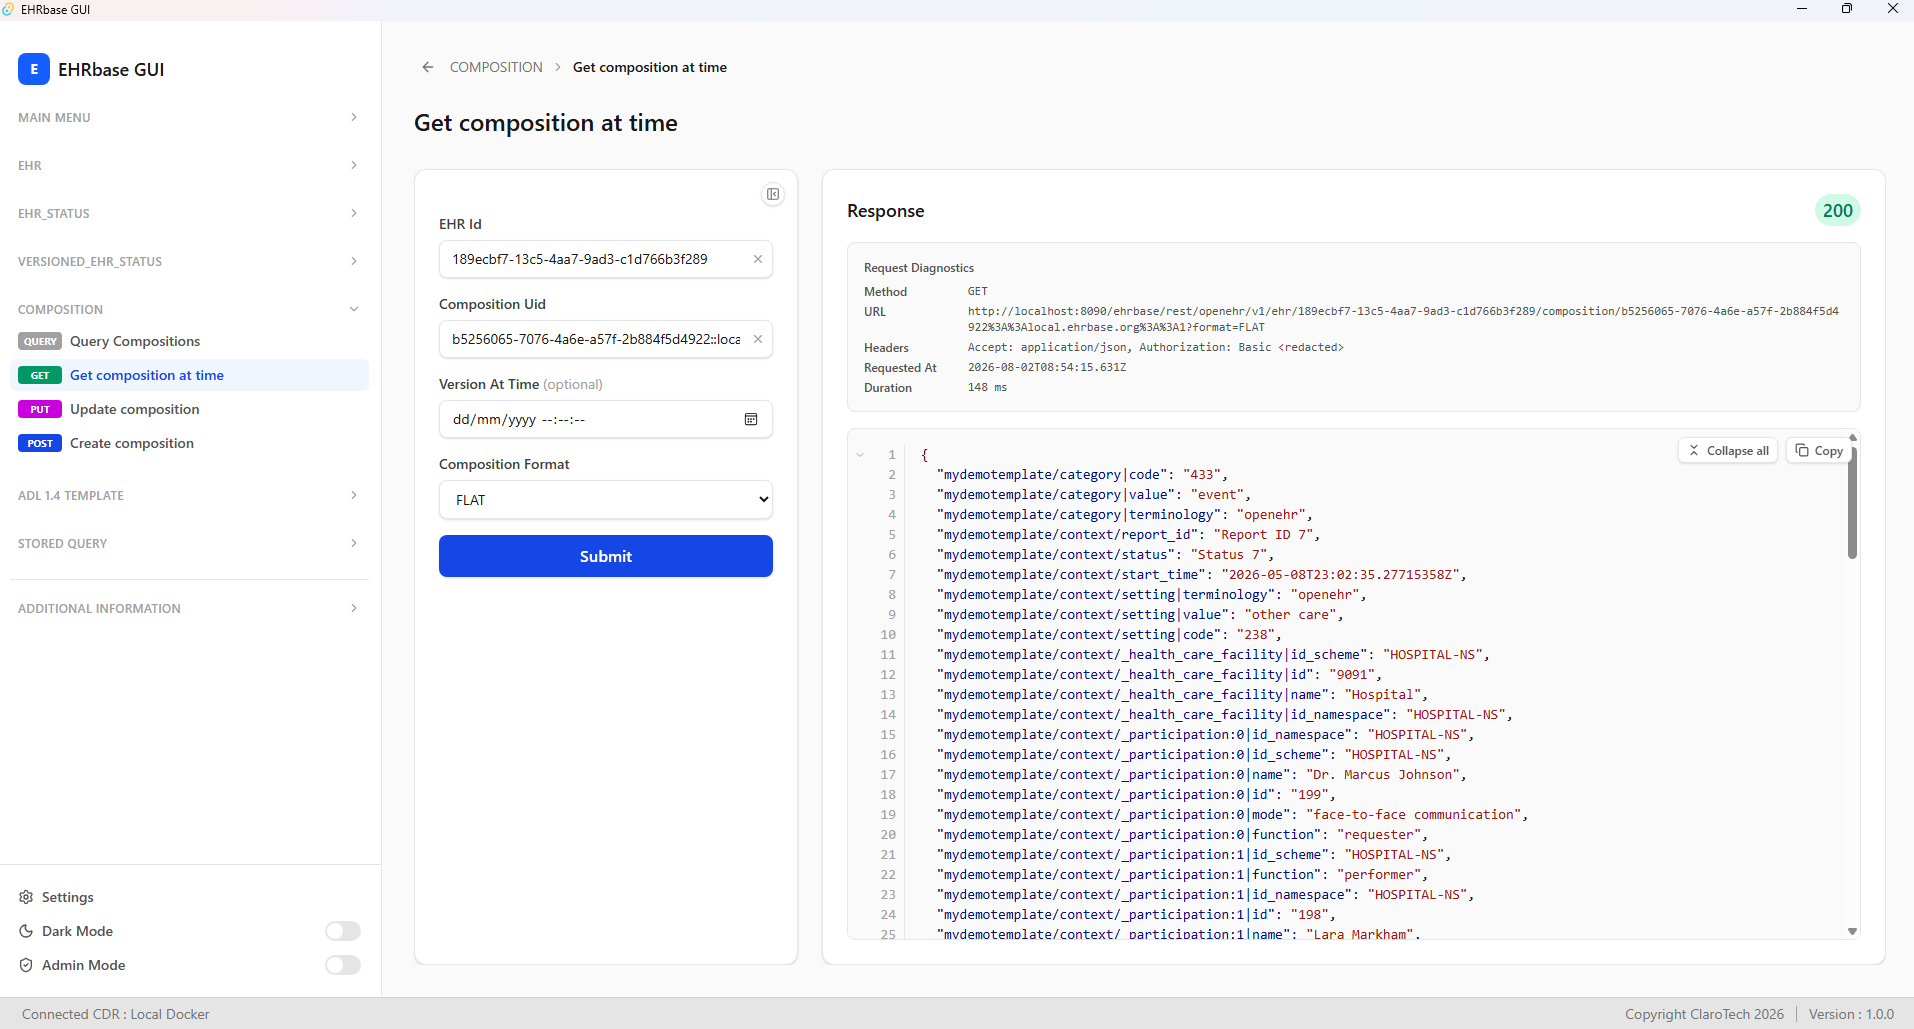Click the Copyright ClaroTech 2026 footer text
Viewport: 1914px width, 1029px height.
1704,1014
